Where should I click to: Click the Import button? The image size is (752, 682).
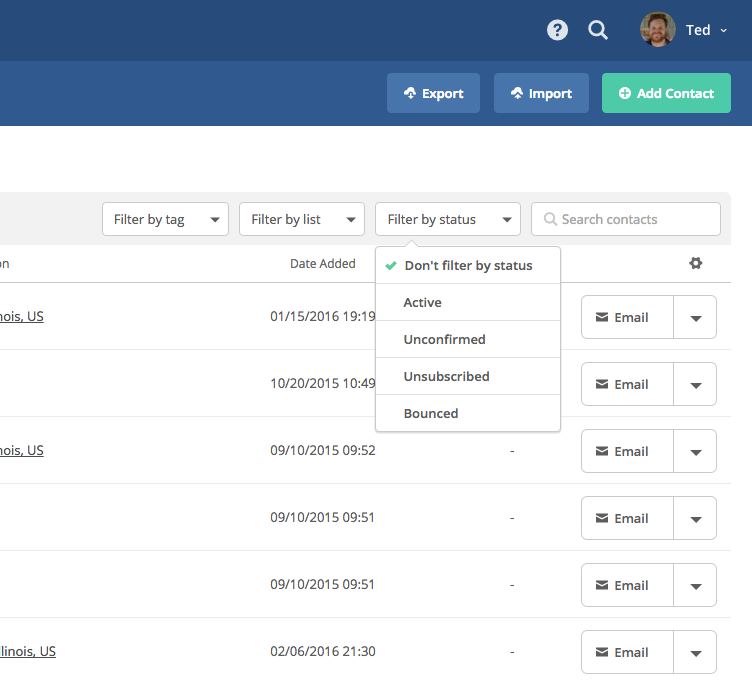pyautogui.click(x=541, y=93)
